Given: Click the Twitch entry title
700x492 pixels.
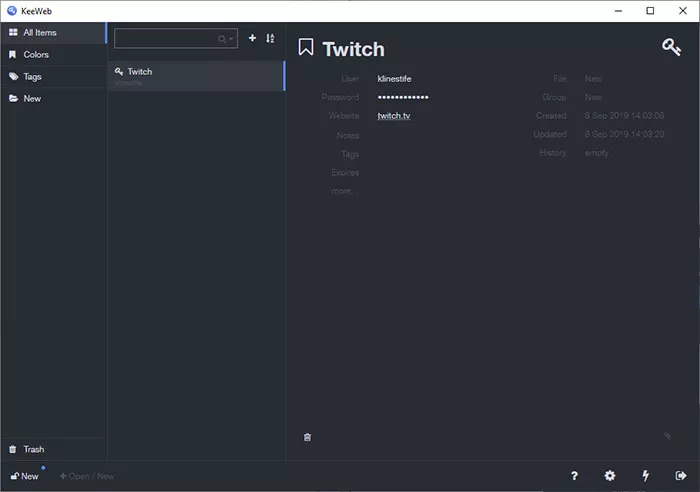Looking at the screenshot, I should (x=353, y=49).
